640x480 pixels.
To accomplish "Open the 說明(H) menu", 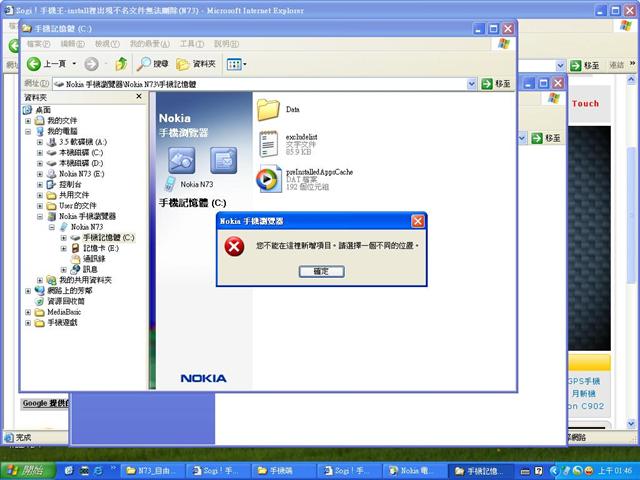I will (226, 44).
